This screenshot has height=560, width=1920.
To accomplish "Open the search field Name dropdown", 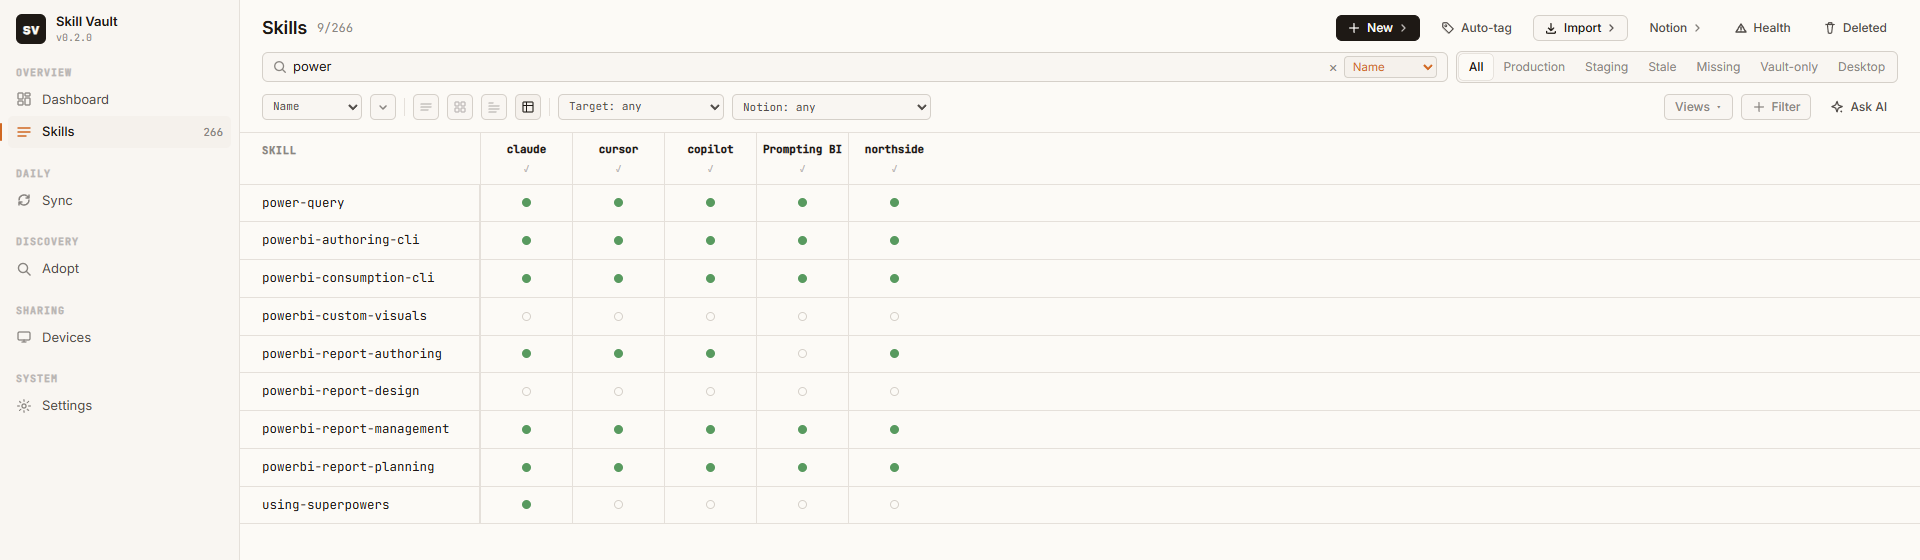I will tap(1390, 67).
